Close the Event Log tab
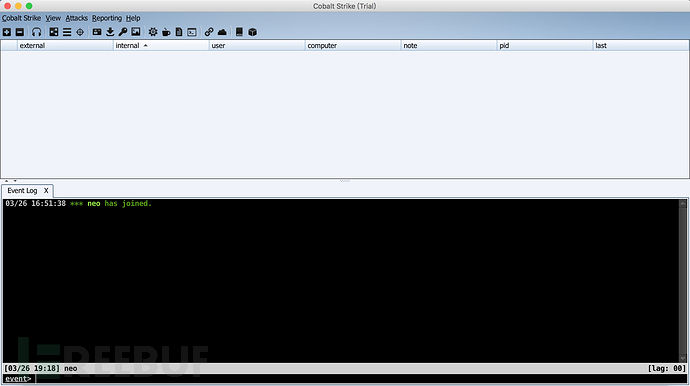Viewport: 690px width, 386px height. 46,191
